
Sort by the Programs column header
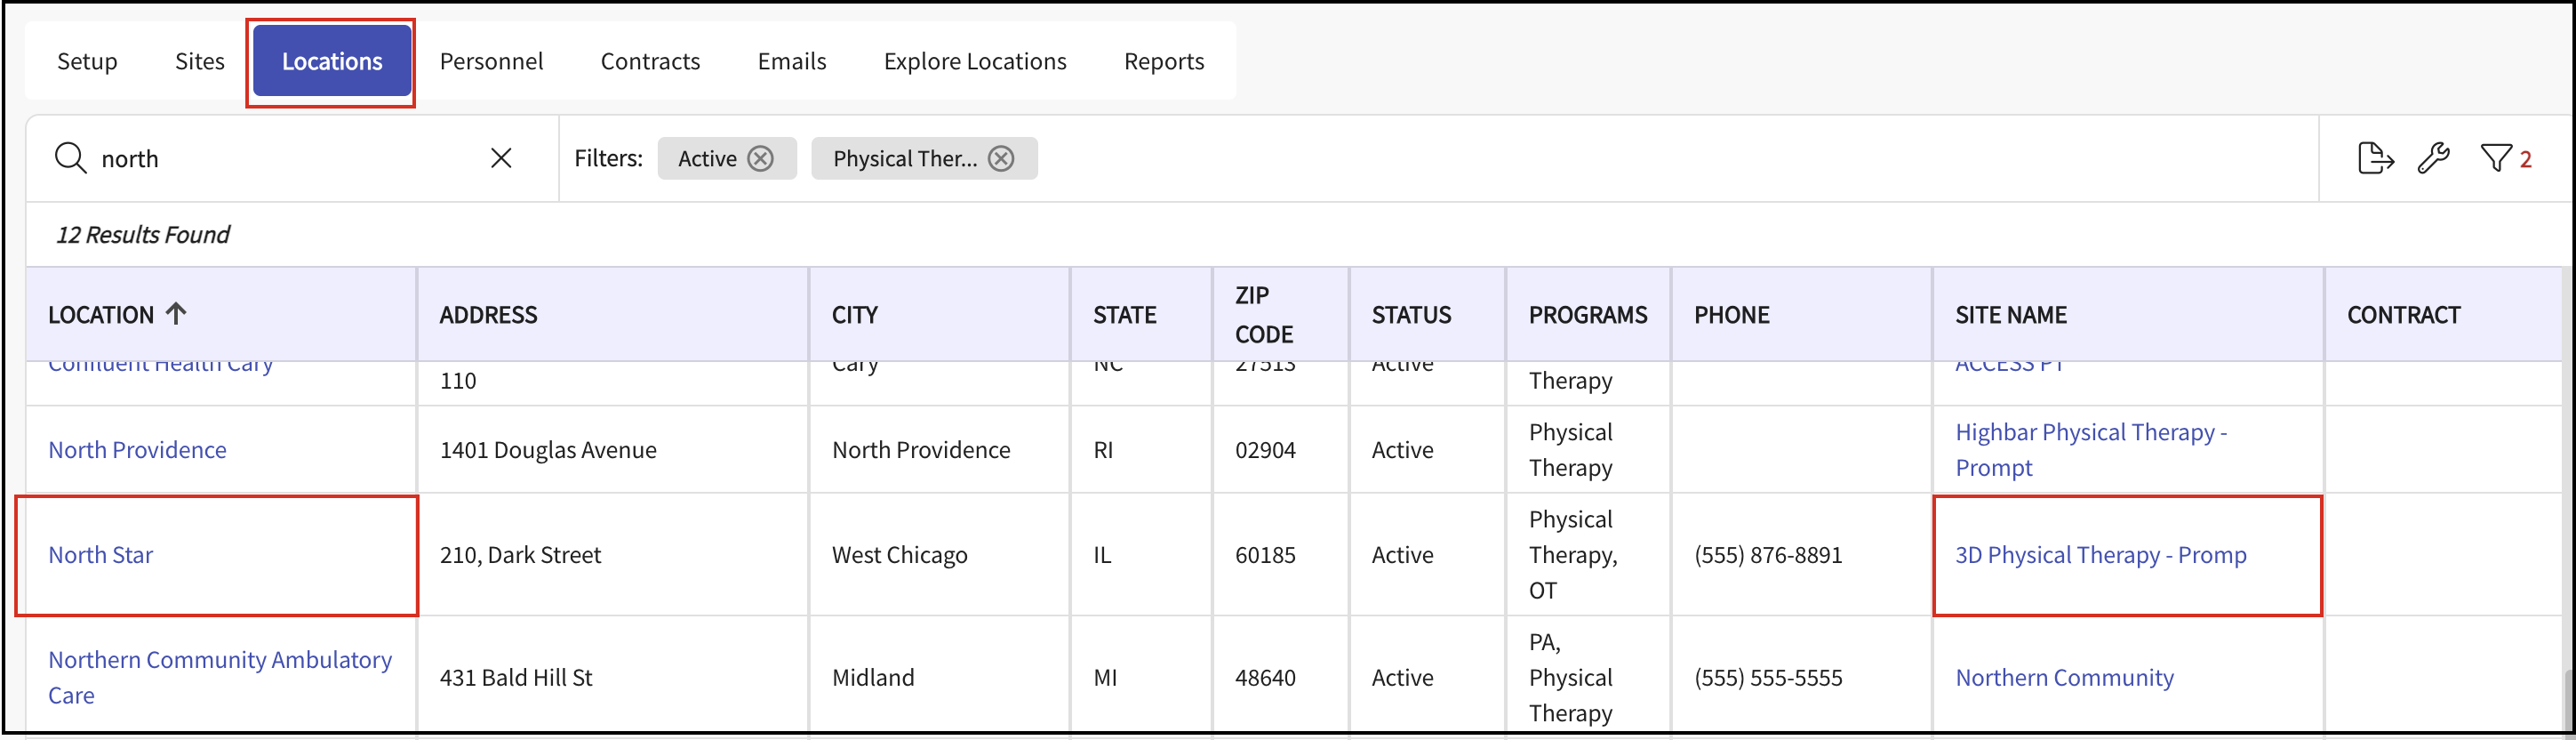pos(1587,314)
